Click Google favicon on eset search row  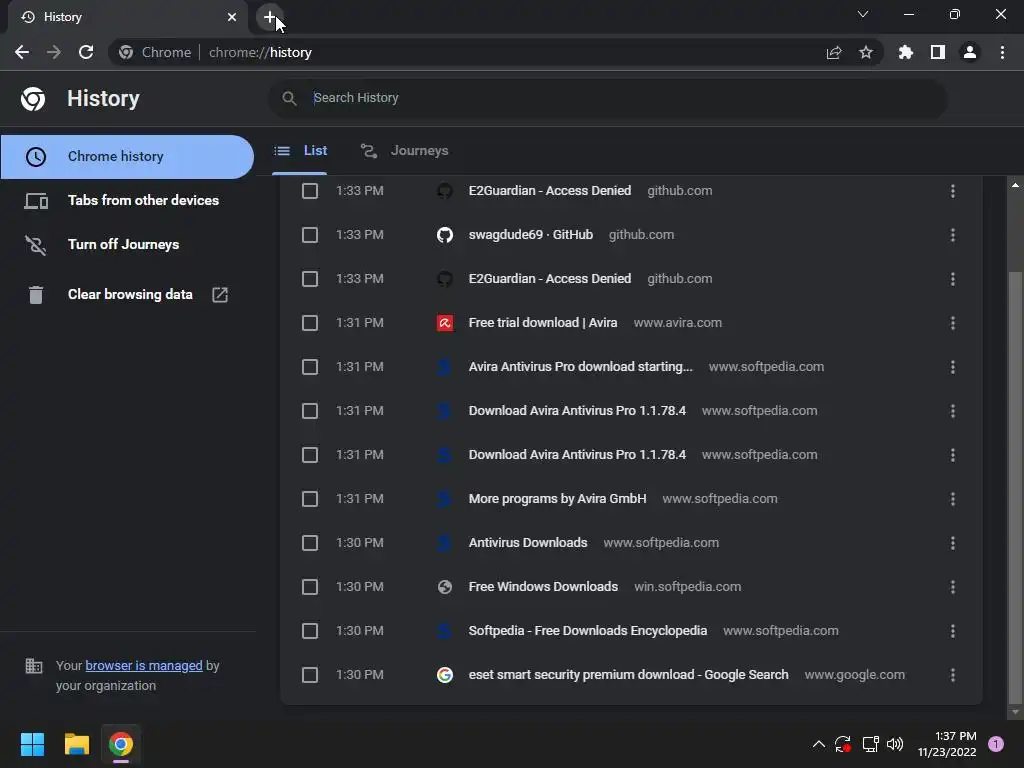click(x=445, y=675)
